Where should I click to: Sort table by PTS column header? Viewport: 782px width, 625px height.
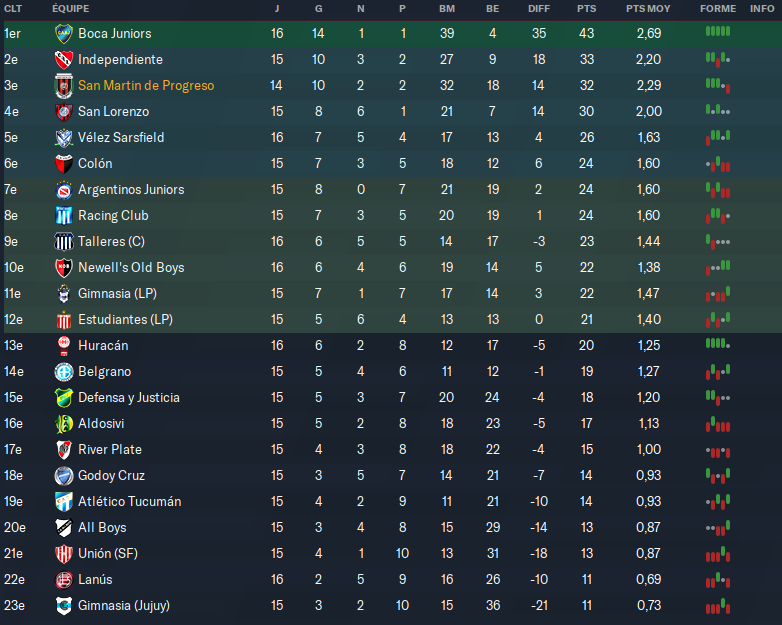(x=586, y=8)
